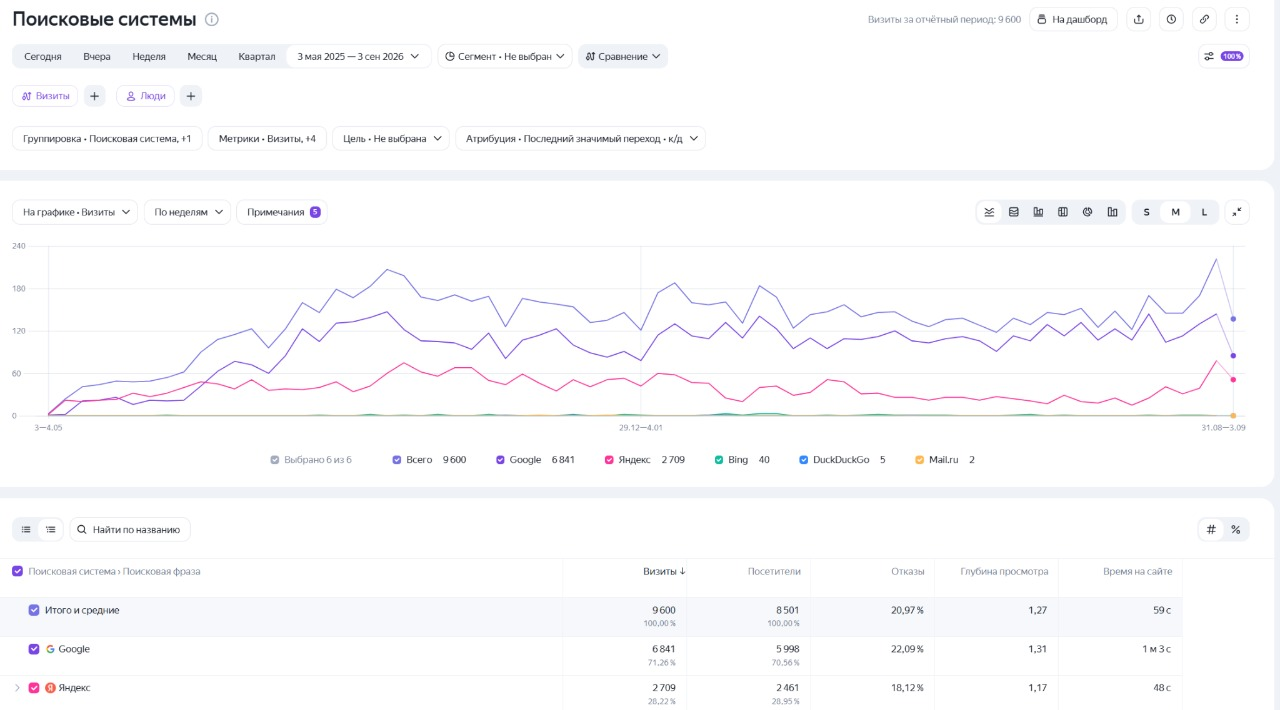Screen dimensions: 1280x710
Task: Open the Сегмент • Не выбран dropdown
Action: pos(505,56)
